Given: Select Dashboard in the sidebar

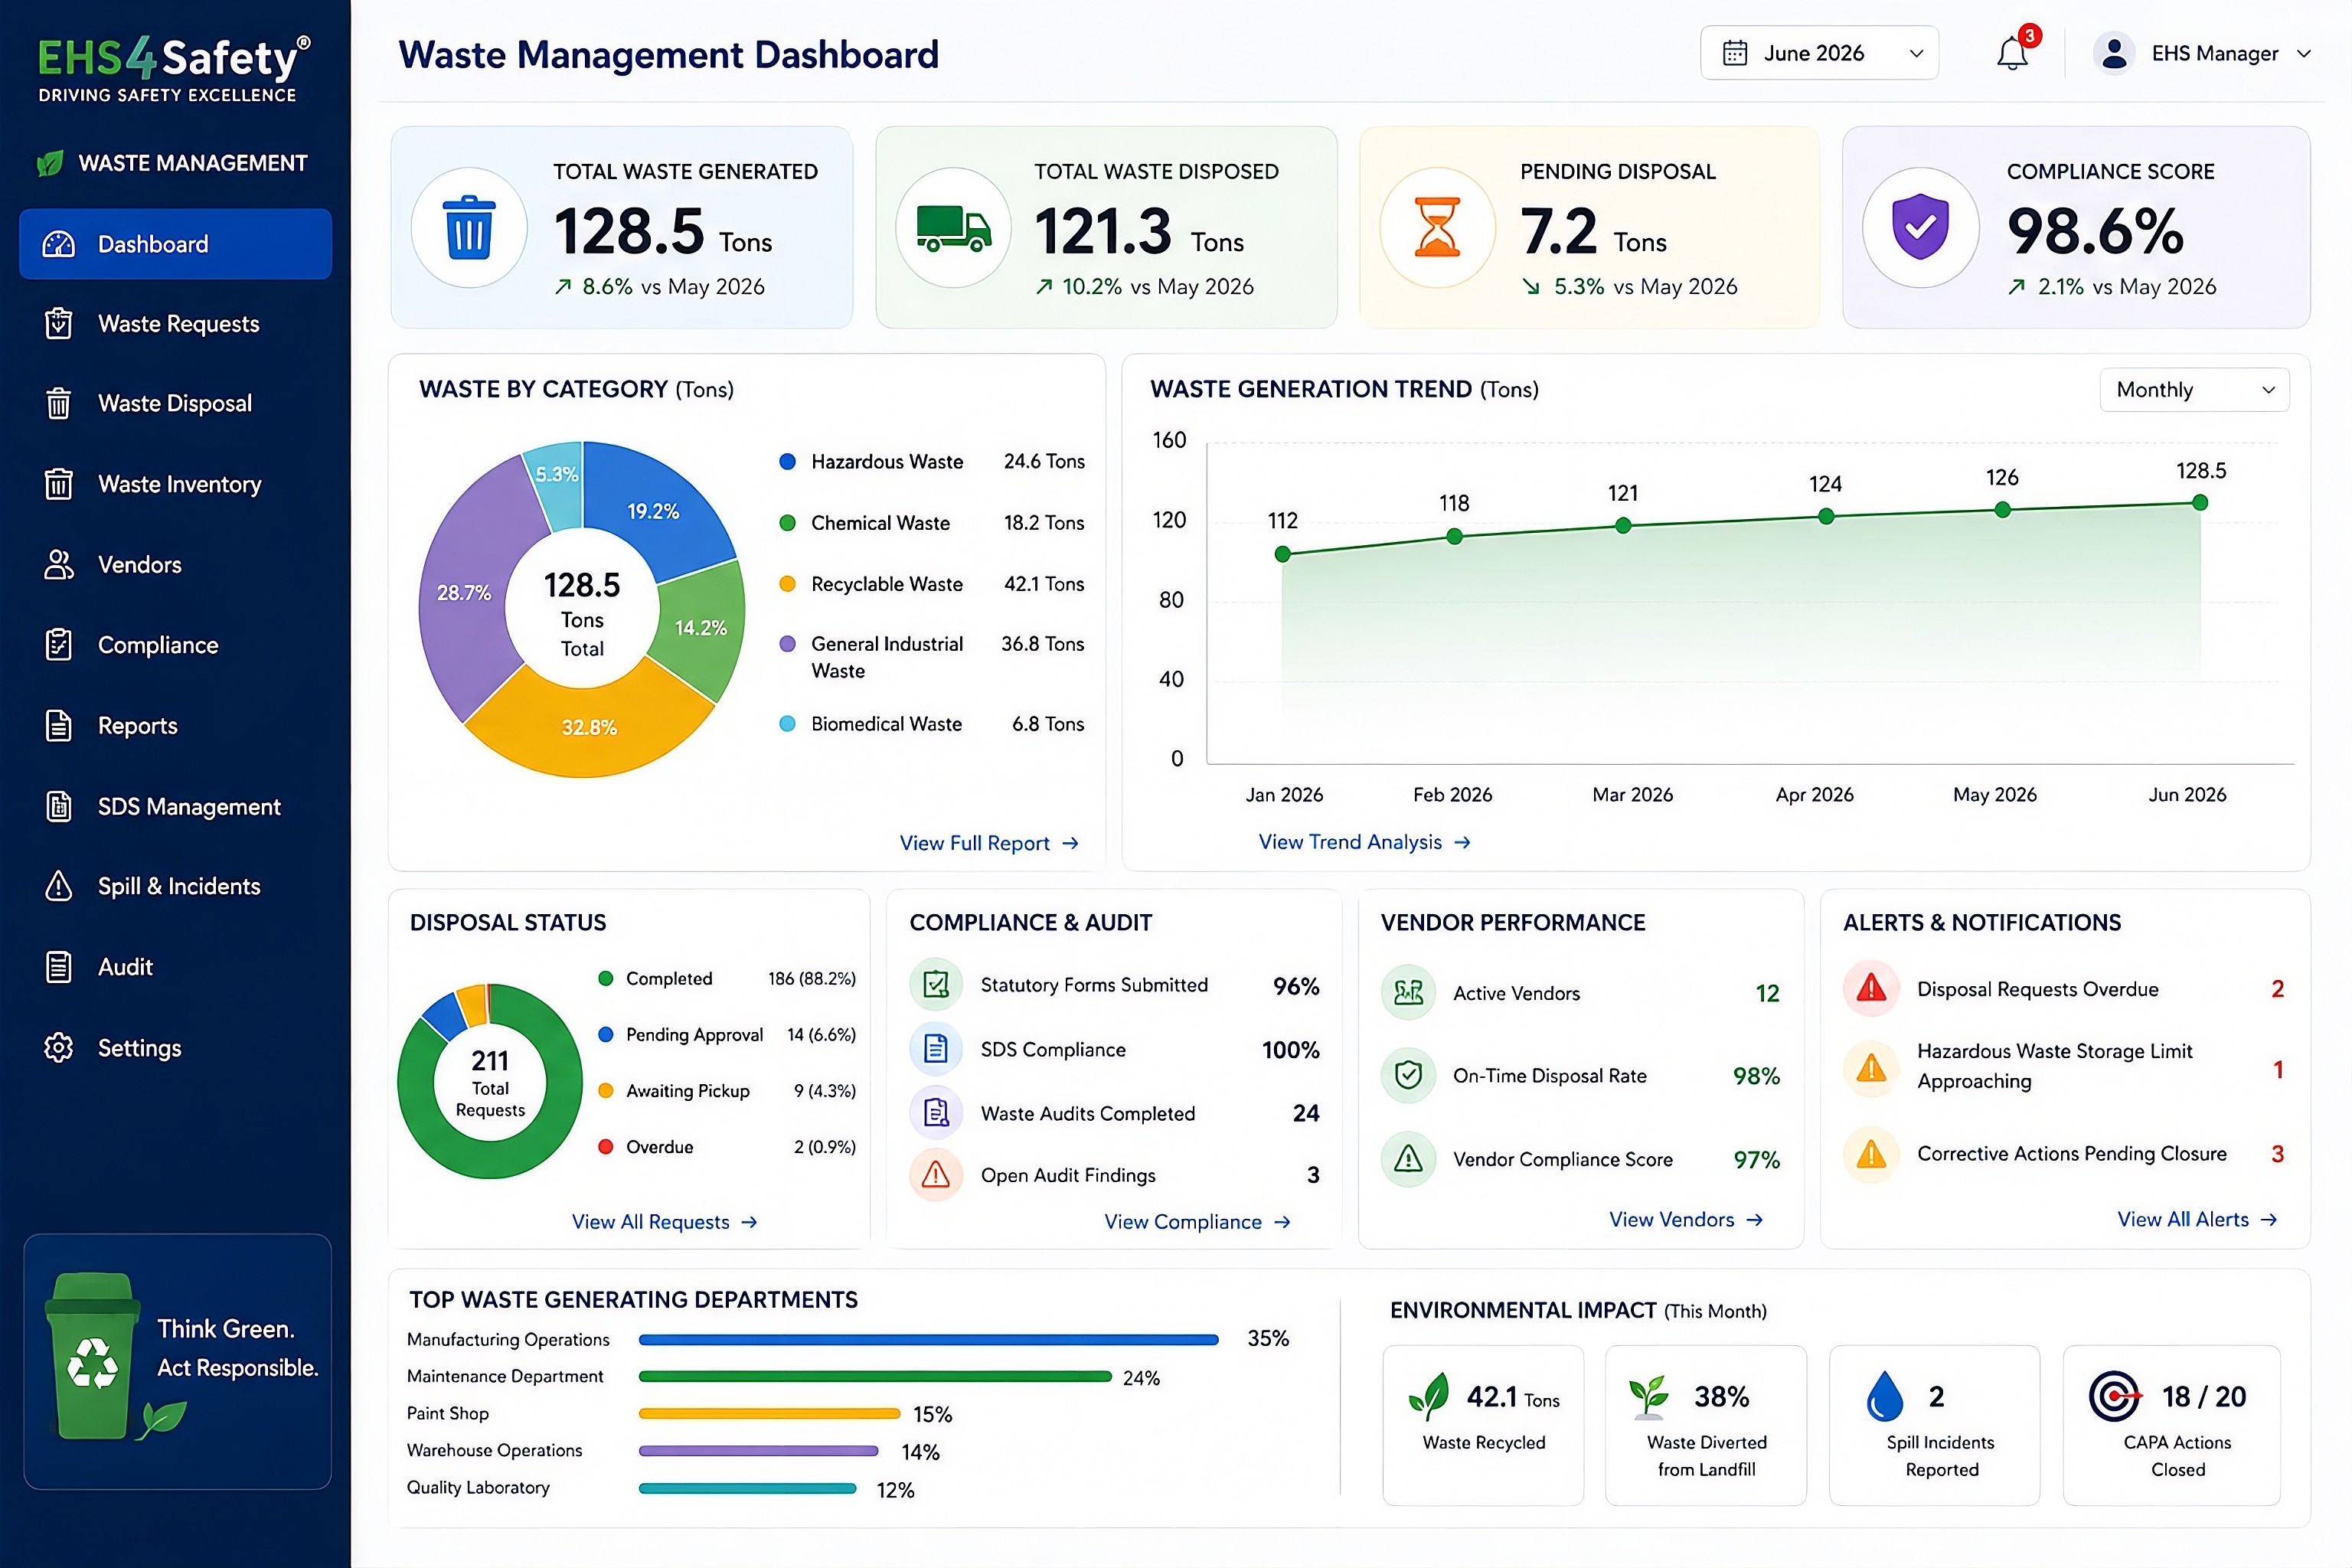Looking at the screenshot, I should click(x=175, y=244).
